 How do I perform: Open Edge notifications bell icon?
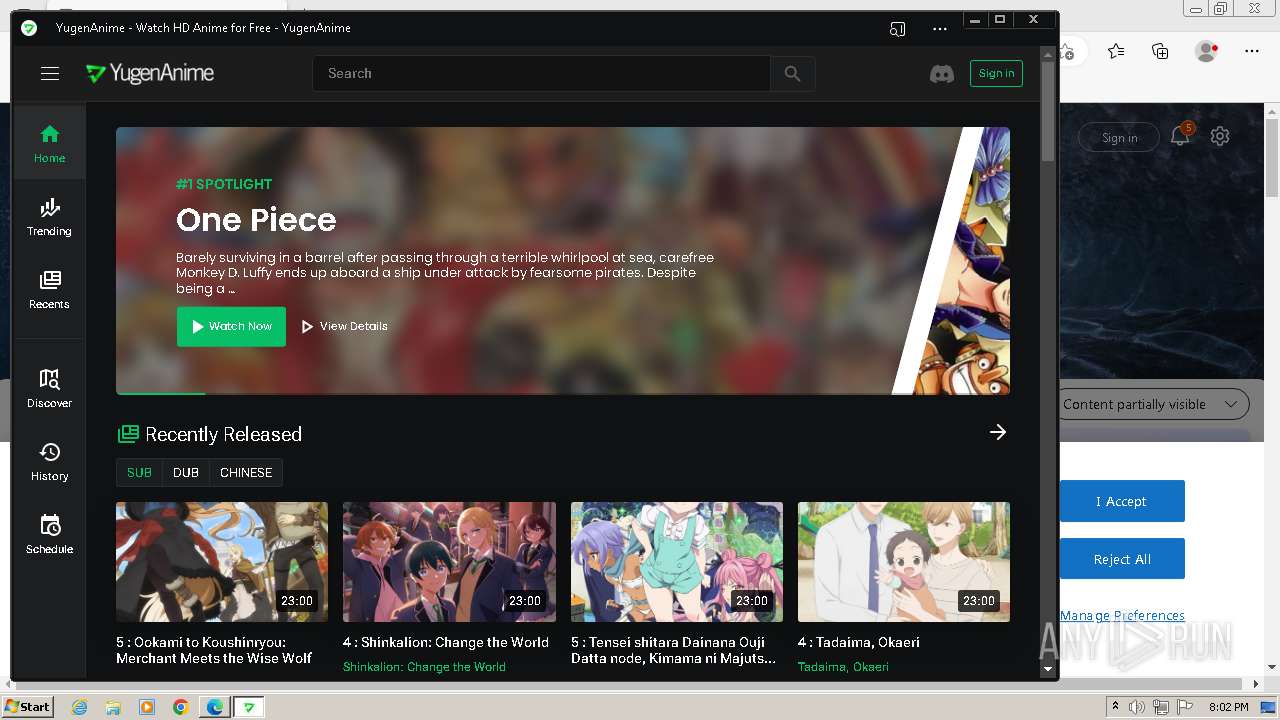tap(1181, 136)
